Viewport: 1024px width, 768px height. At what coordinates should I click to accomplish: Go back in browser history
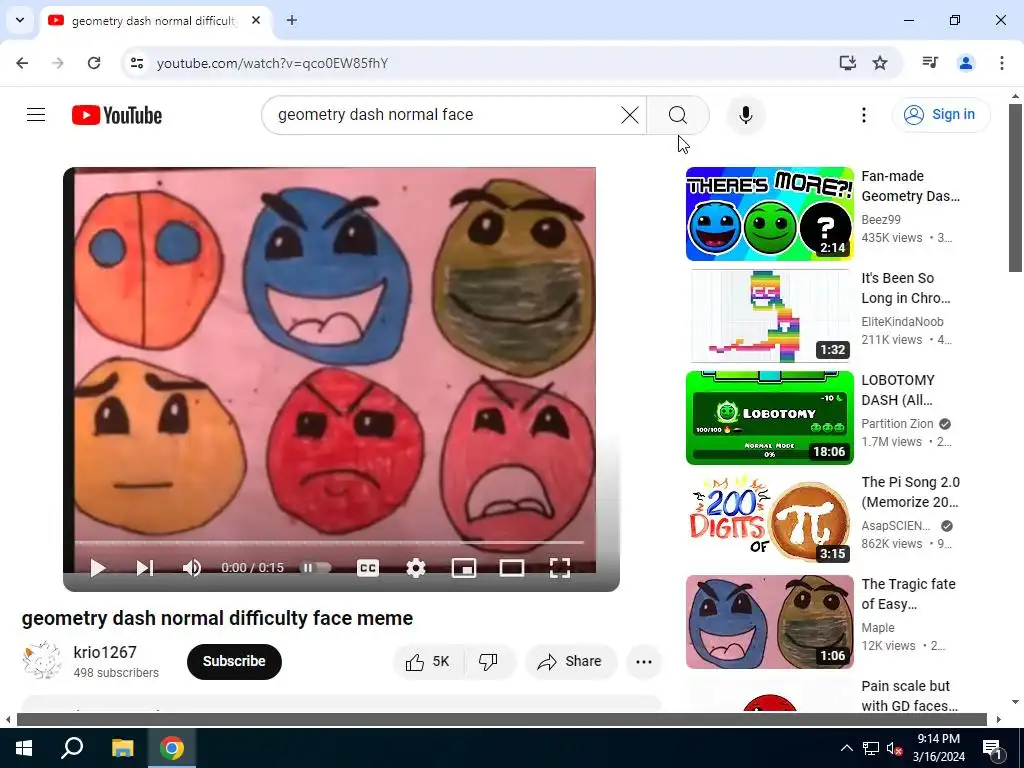coord(22,63)
